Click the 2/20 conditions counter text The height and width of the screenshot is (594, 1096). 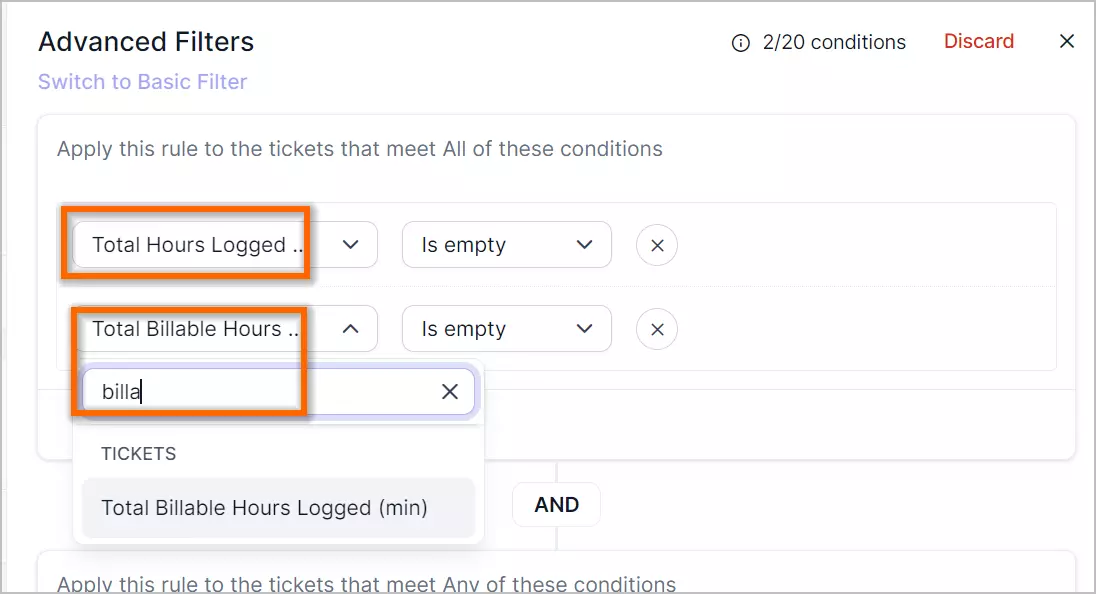[834, 43]
